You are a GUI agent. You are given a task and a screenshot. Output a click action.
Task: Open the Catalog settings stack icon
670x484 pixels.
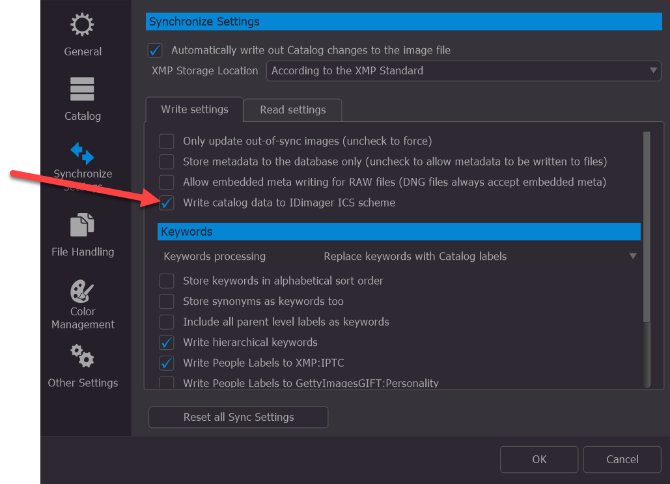(x=82, y=89)
